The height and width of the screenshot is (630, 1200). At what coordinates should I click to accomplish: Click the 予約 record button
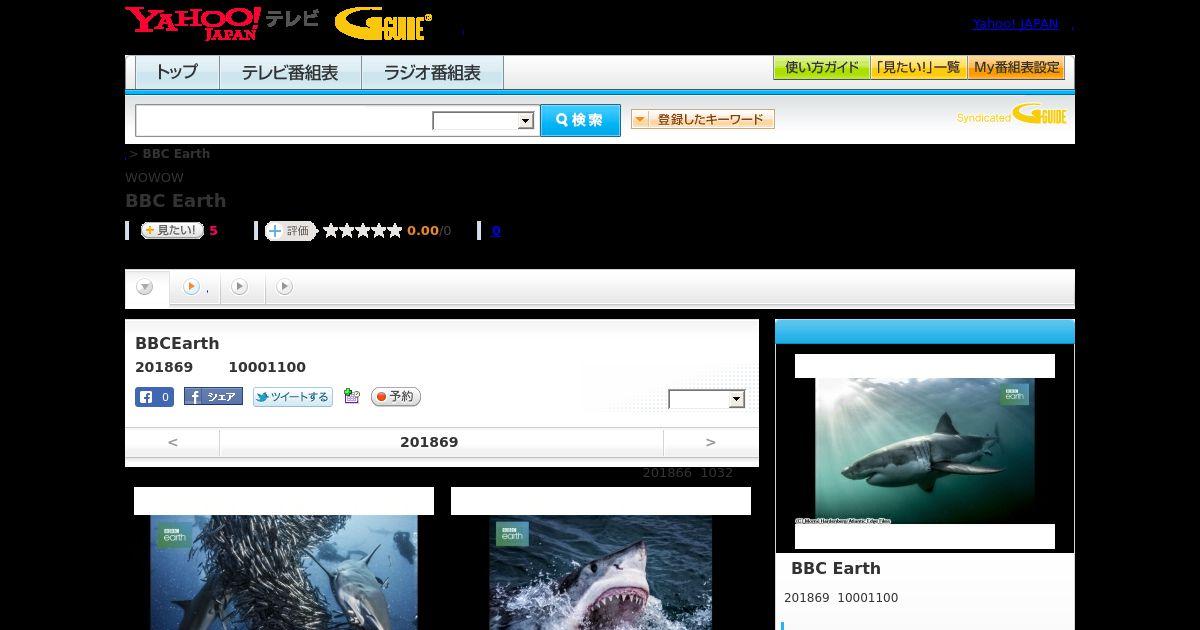tap(396, 397)
